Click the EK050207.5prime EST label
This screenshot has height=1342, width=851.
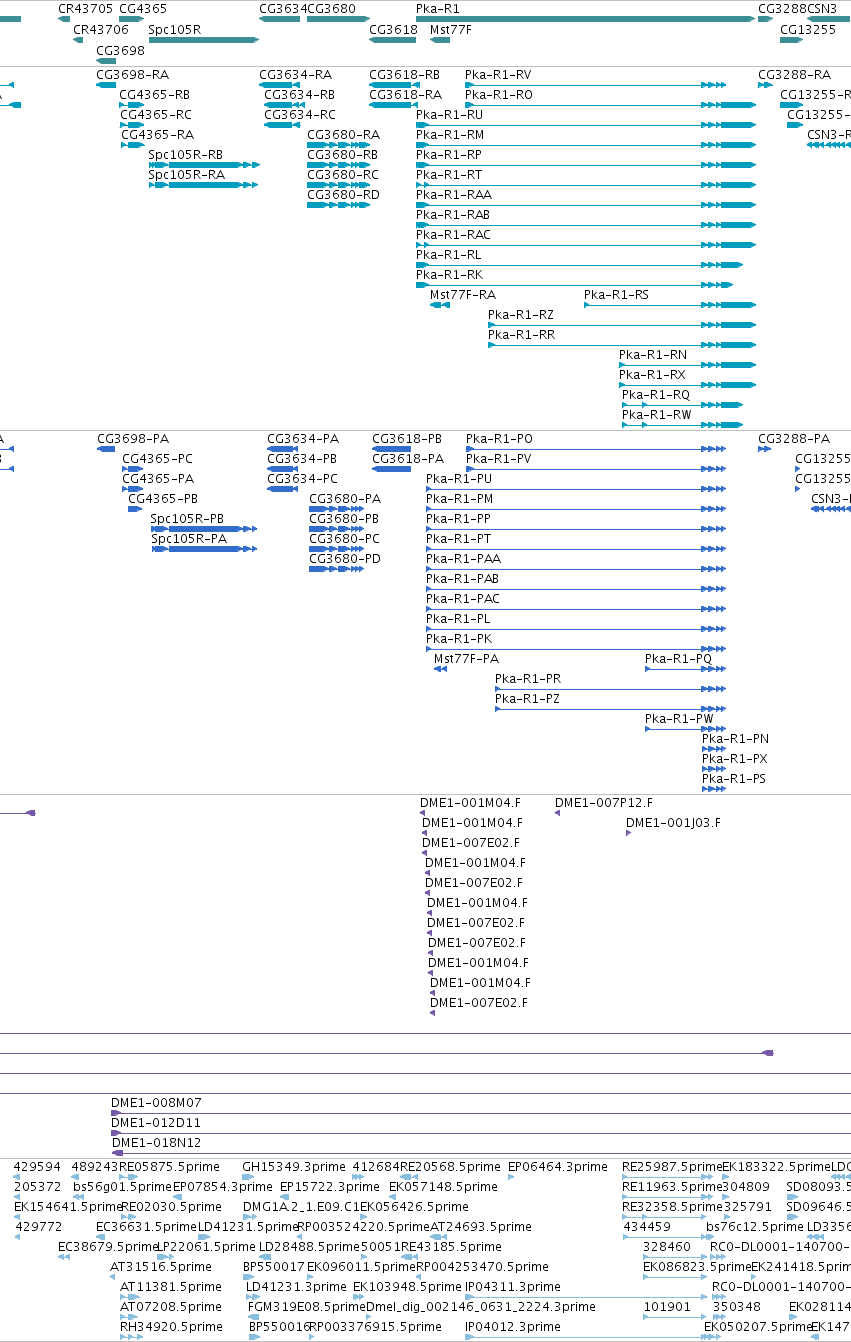coord(757,1326)
